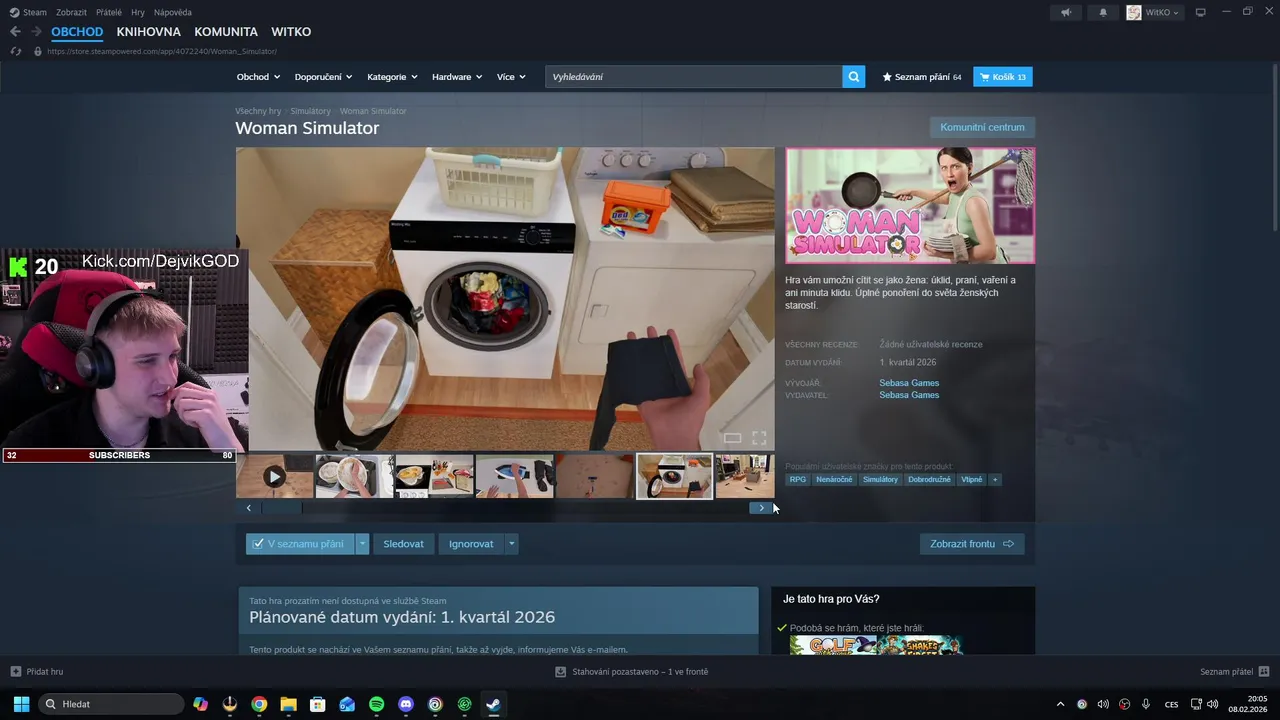
Task: Open the Kategorie dropdown menu
Action: [393, 77]
